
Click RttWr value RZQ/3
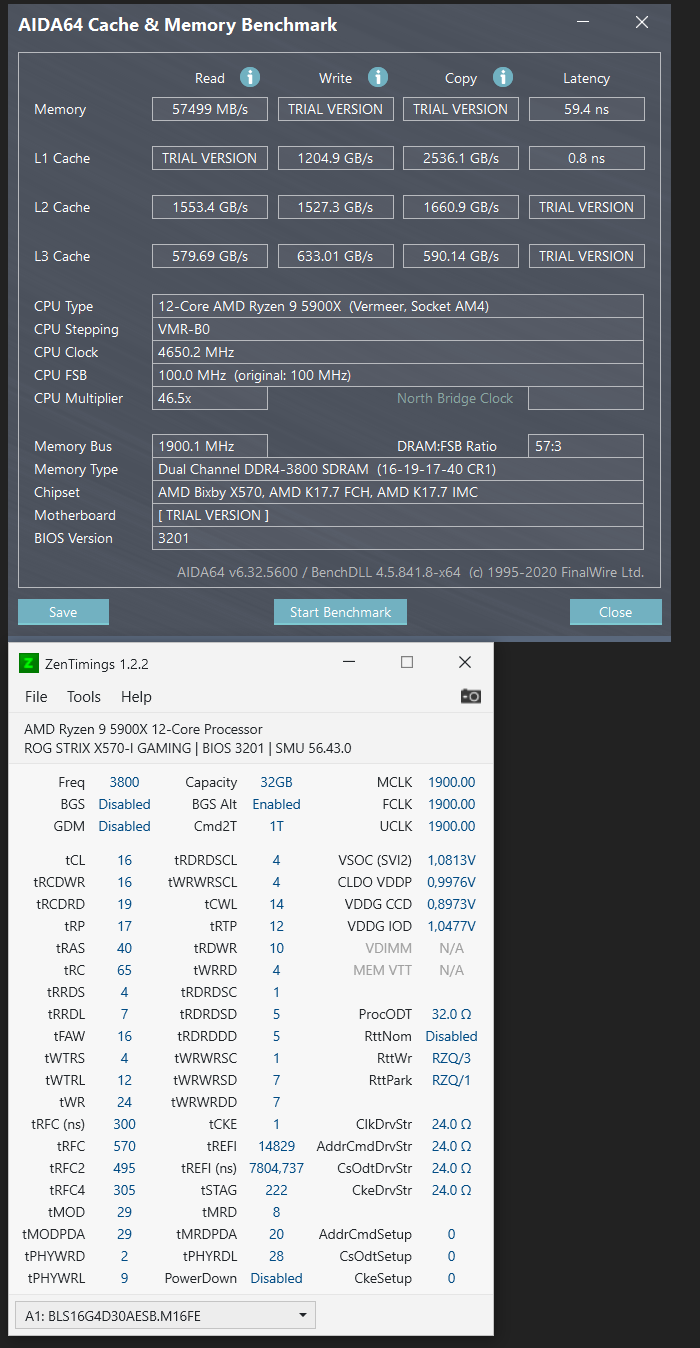(x=451, y=1058)
